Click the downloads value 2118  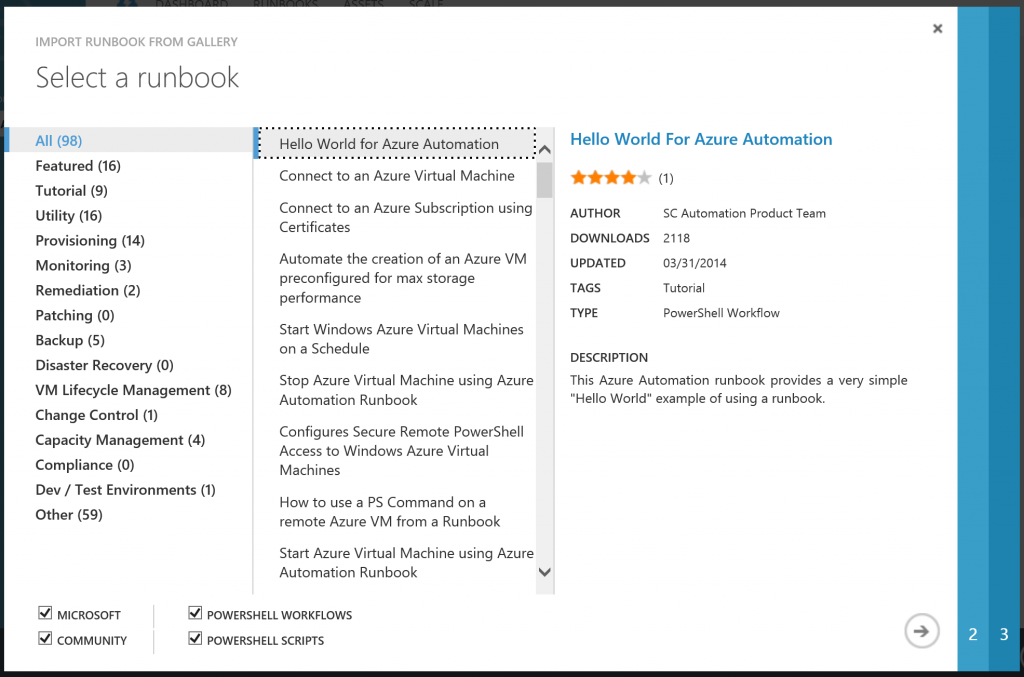click(x=676, y=238)
